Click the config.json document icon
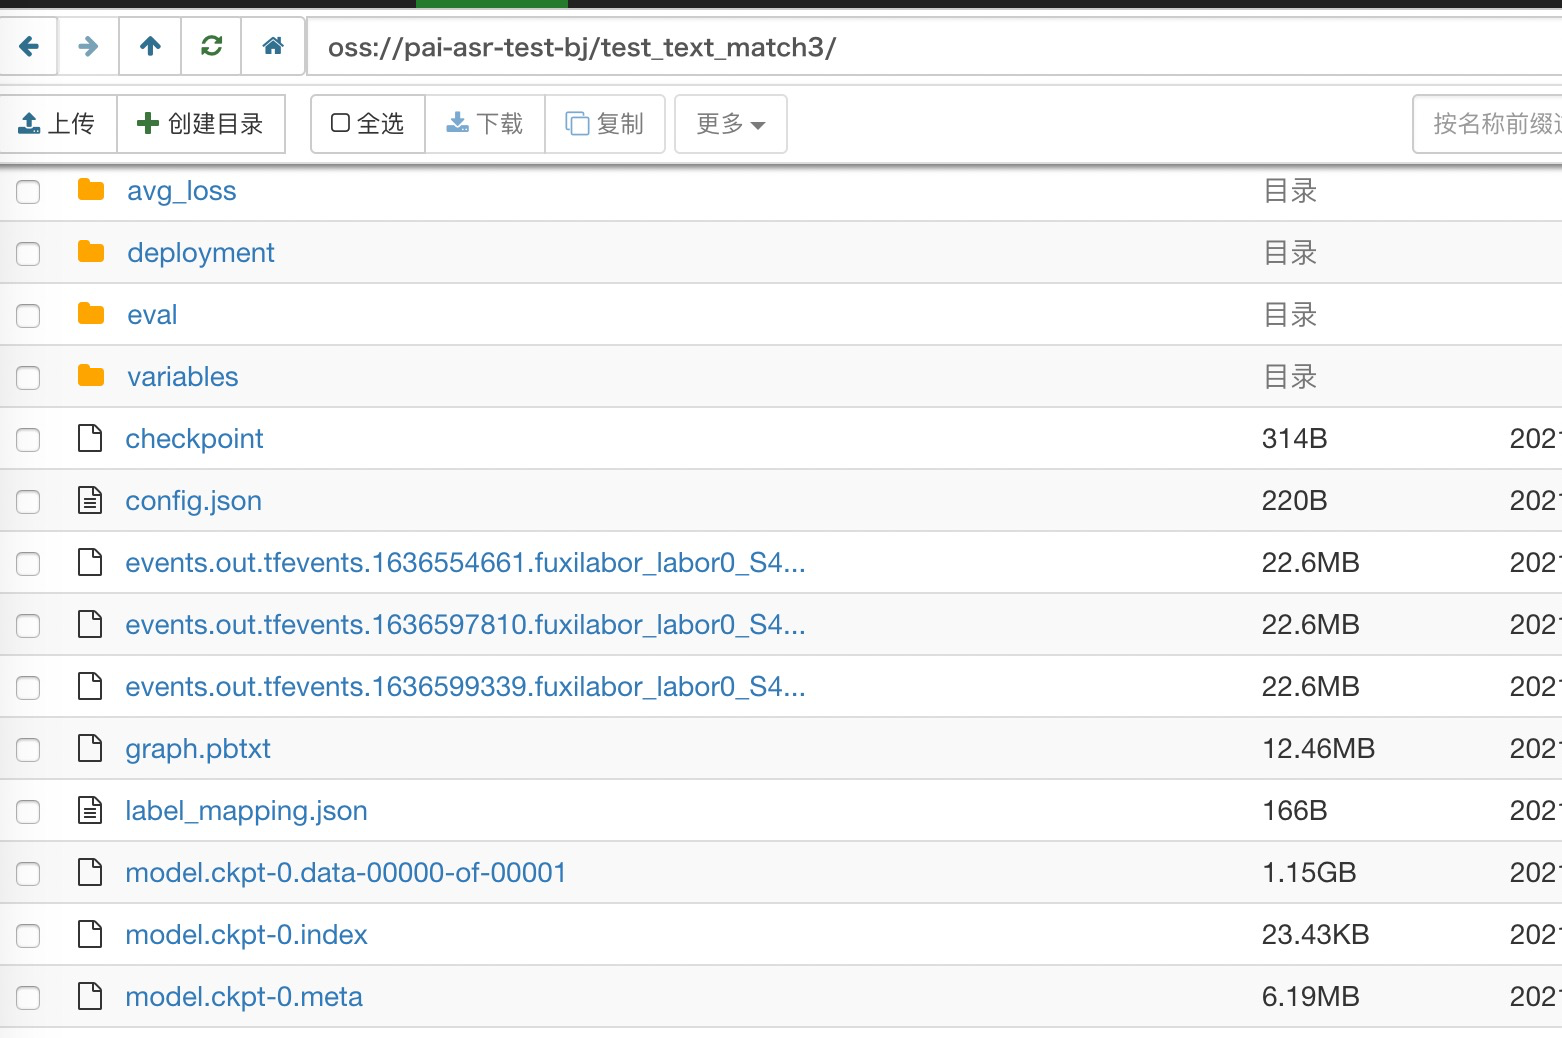Viewport: 1562px width, 1038px height. (90, 500)
